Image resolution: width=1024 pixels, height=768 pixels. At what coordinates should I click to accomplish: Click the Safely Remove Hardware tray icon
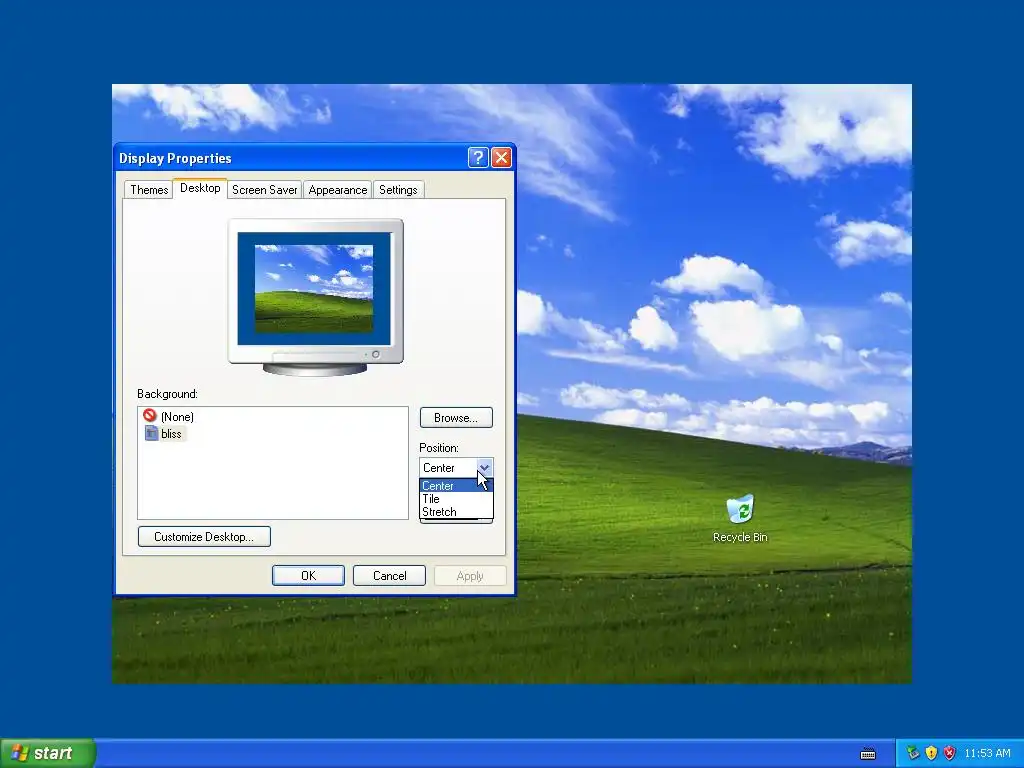[912, 753]
